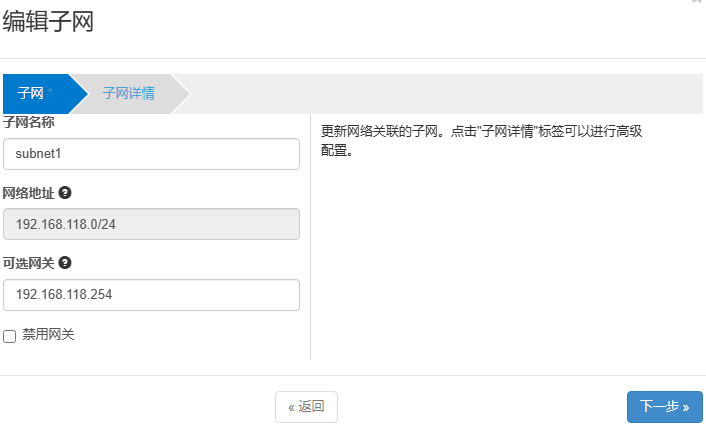Click the 编辑子网 dialog title
Image resolution: width=706 pixels, height=430 pixels.
tap(48, 22)
